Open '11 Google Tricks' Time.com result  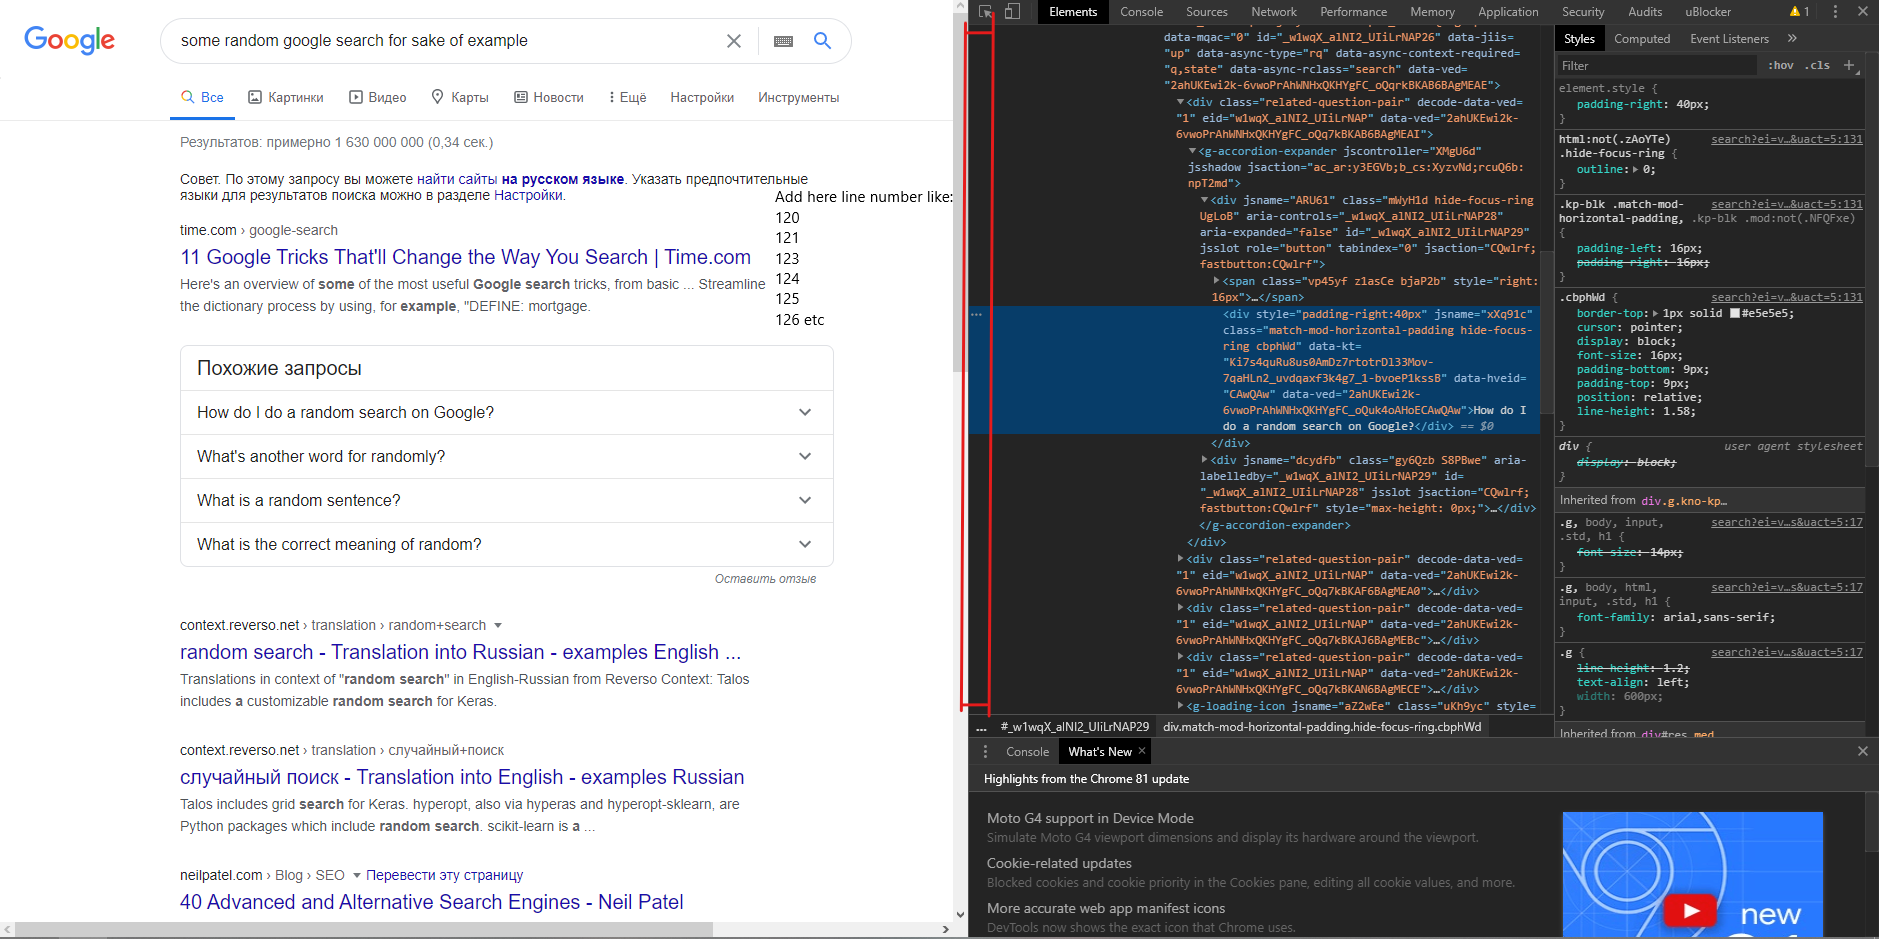pyautogui.click(x=465, y=257)
